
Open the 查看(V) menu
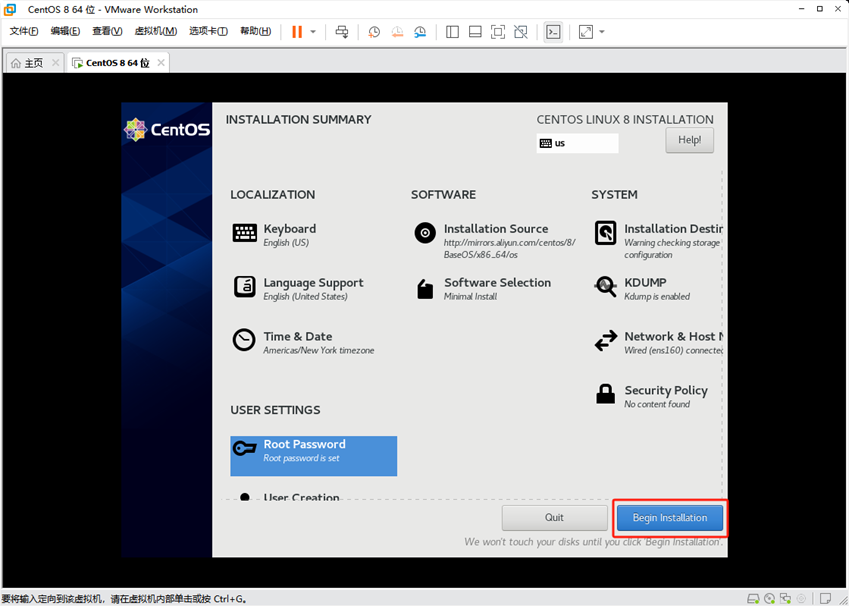(x=107, y=31)
